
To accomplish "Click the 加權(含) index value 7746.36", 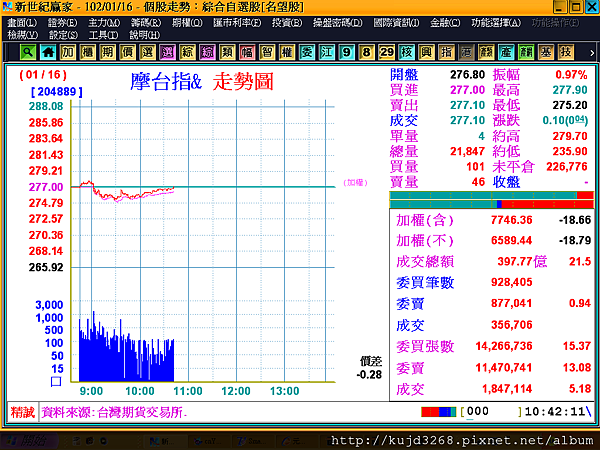I will coord(512,220).
